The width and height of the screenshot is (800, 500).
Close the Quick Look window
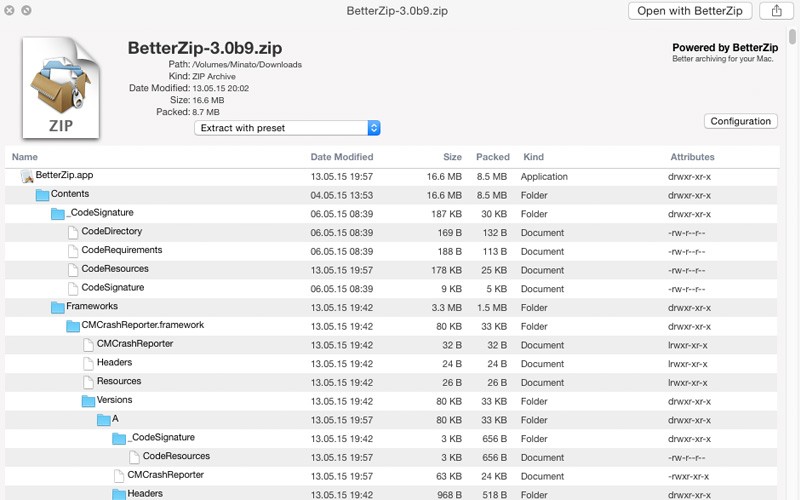click(9, 10)
